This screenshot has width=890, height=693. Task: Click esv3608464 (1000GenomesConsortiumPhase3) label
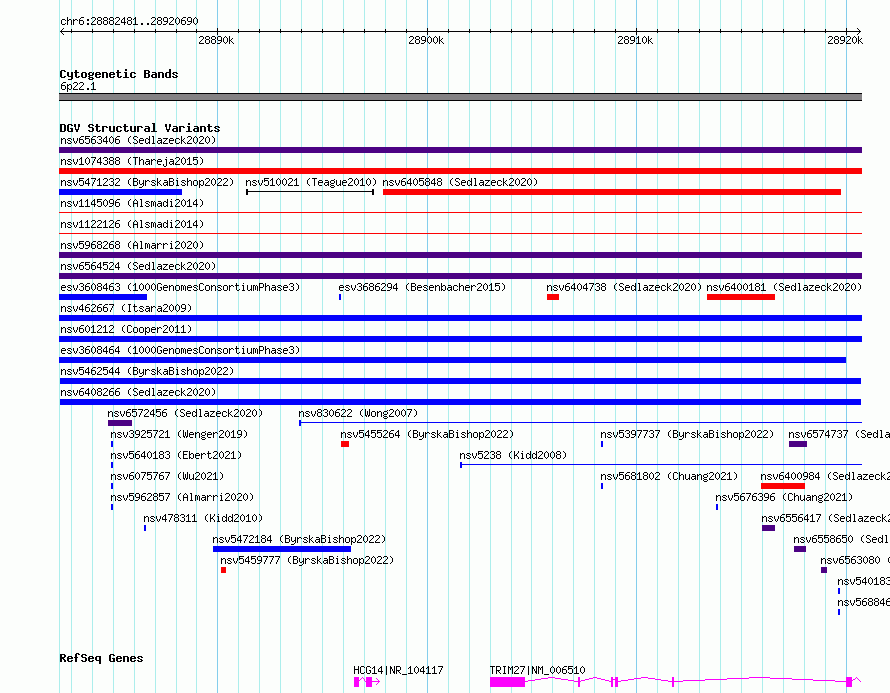(x=180, y=350)
